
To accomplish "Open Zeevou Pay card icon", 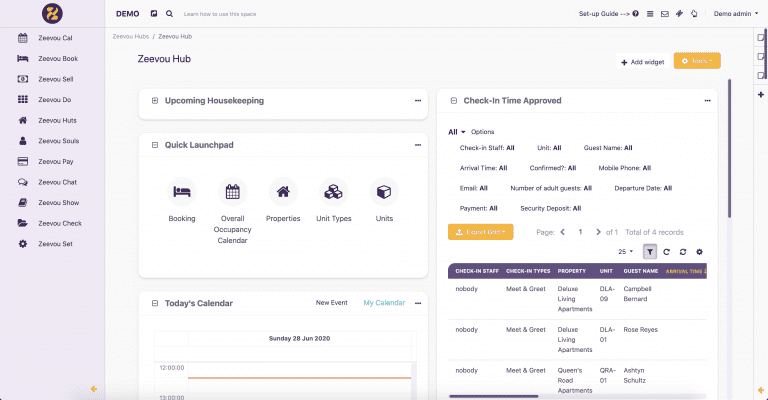I will click(23, 161).
